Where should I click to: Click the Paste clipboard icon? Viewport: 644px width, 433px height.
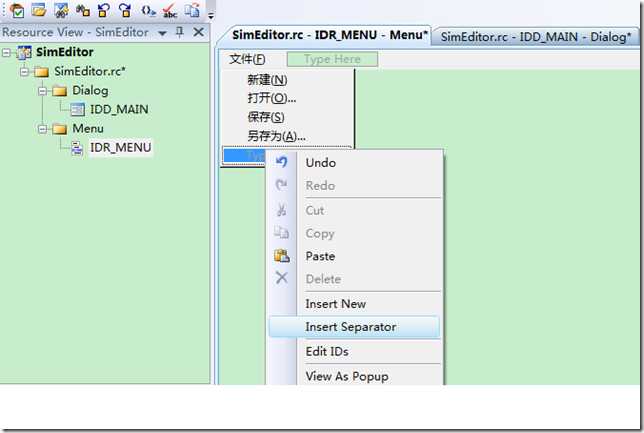(282, 256)
